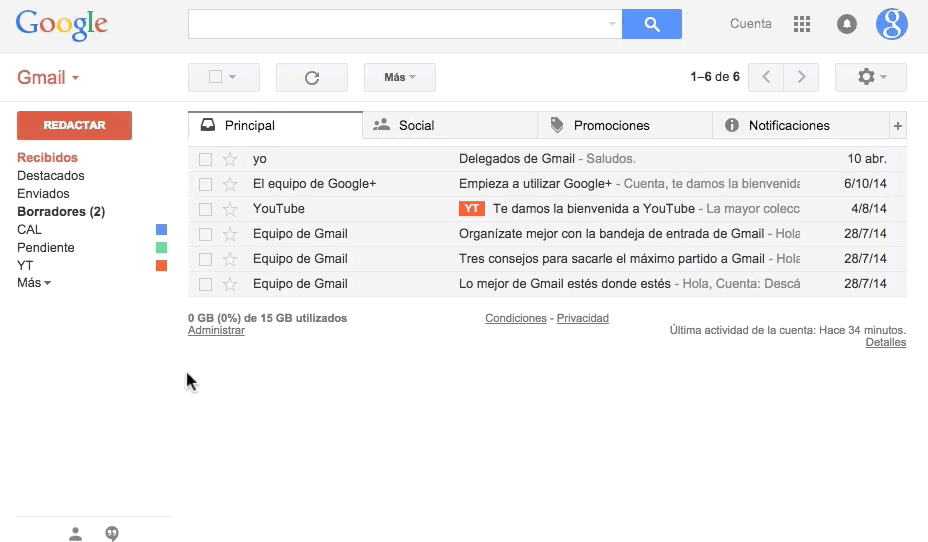Star the Organízate mejor message

[x=230, y=234]
